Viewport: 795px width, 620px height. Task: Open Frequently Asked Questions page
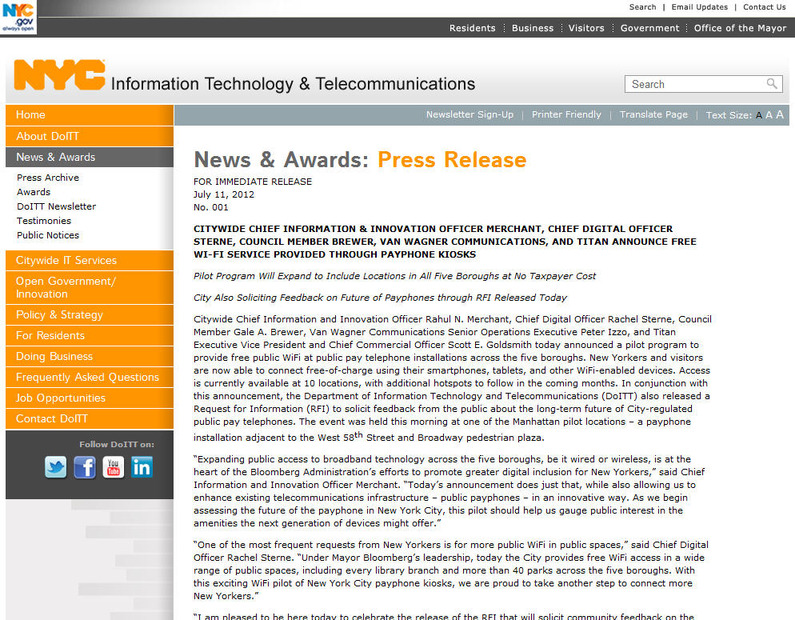(89, 377)
